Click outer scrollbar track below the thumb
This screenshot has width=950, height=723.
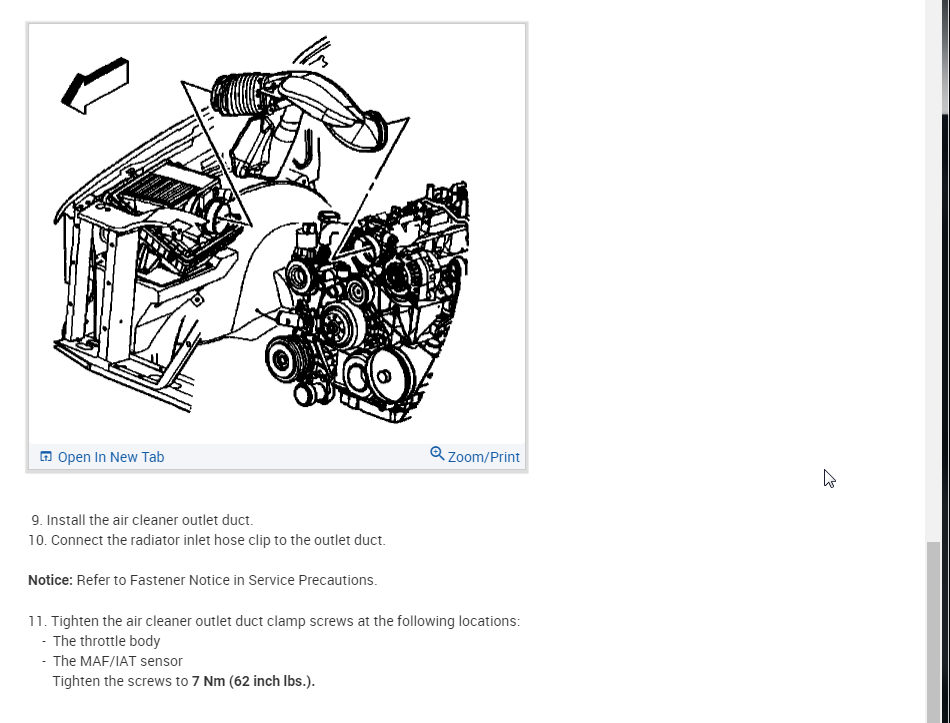click(945, 418)
